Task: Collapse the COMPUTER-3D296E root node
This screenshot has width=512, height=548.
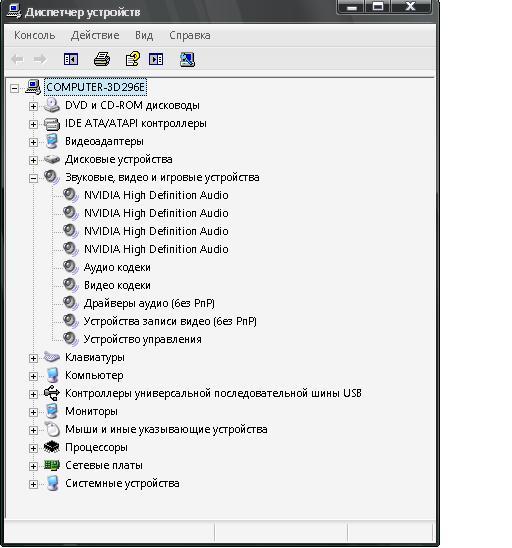Action: click(x=14, y=88)
